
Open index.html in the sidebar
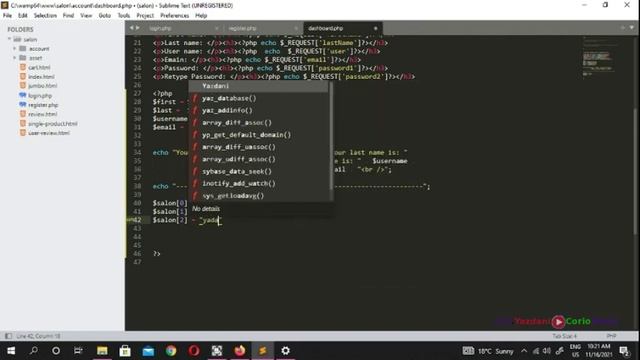point(41,77)
